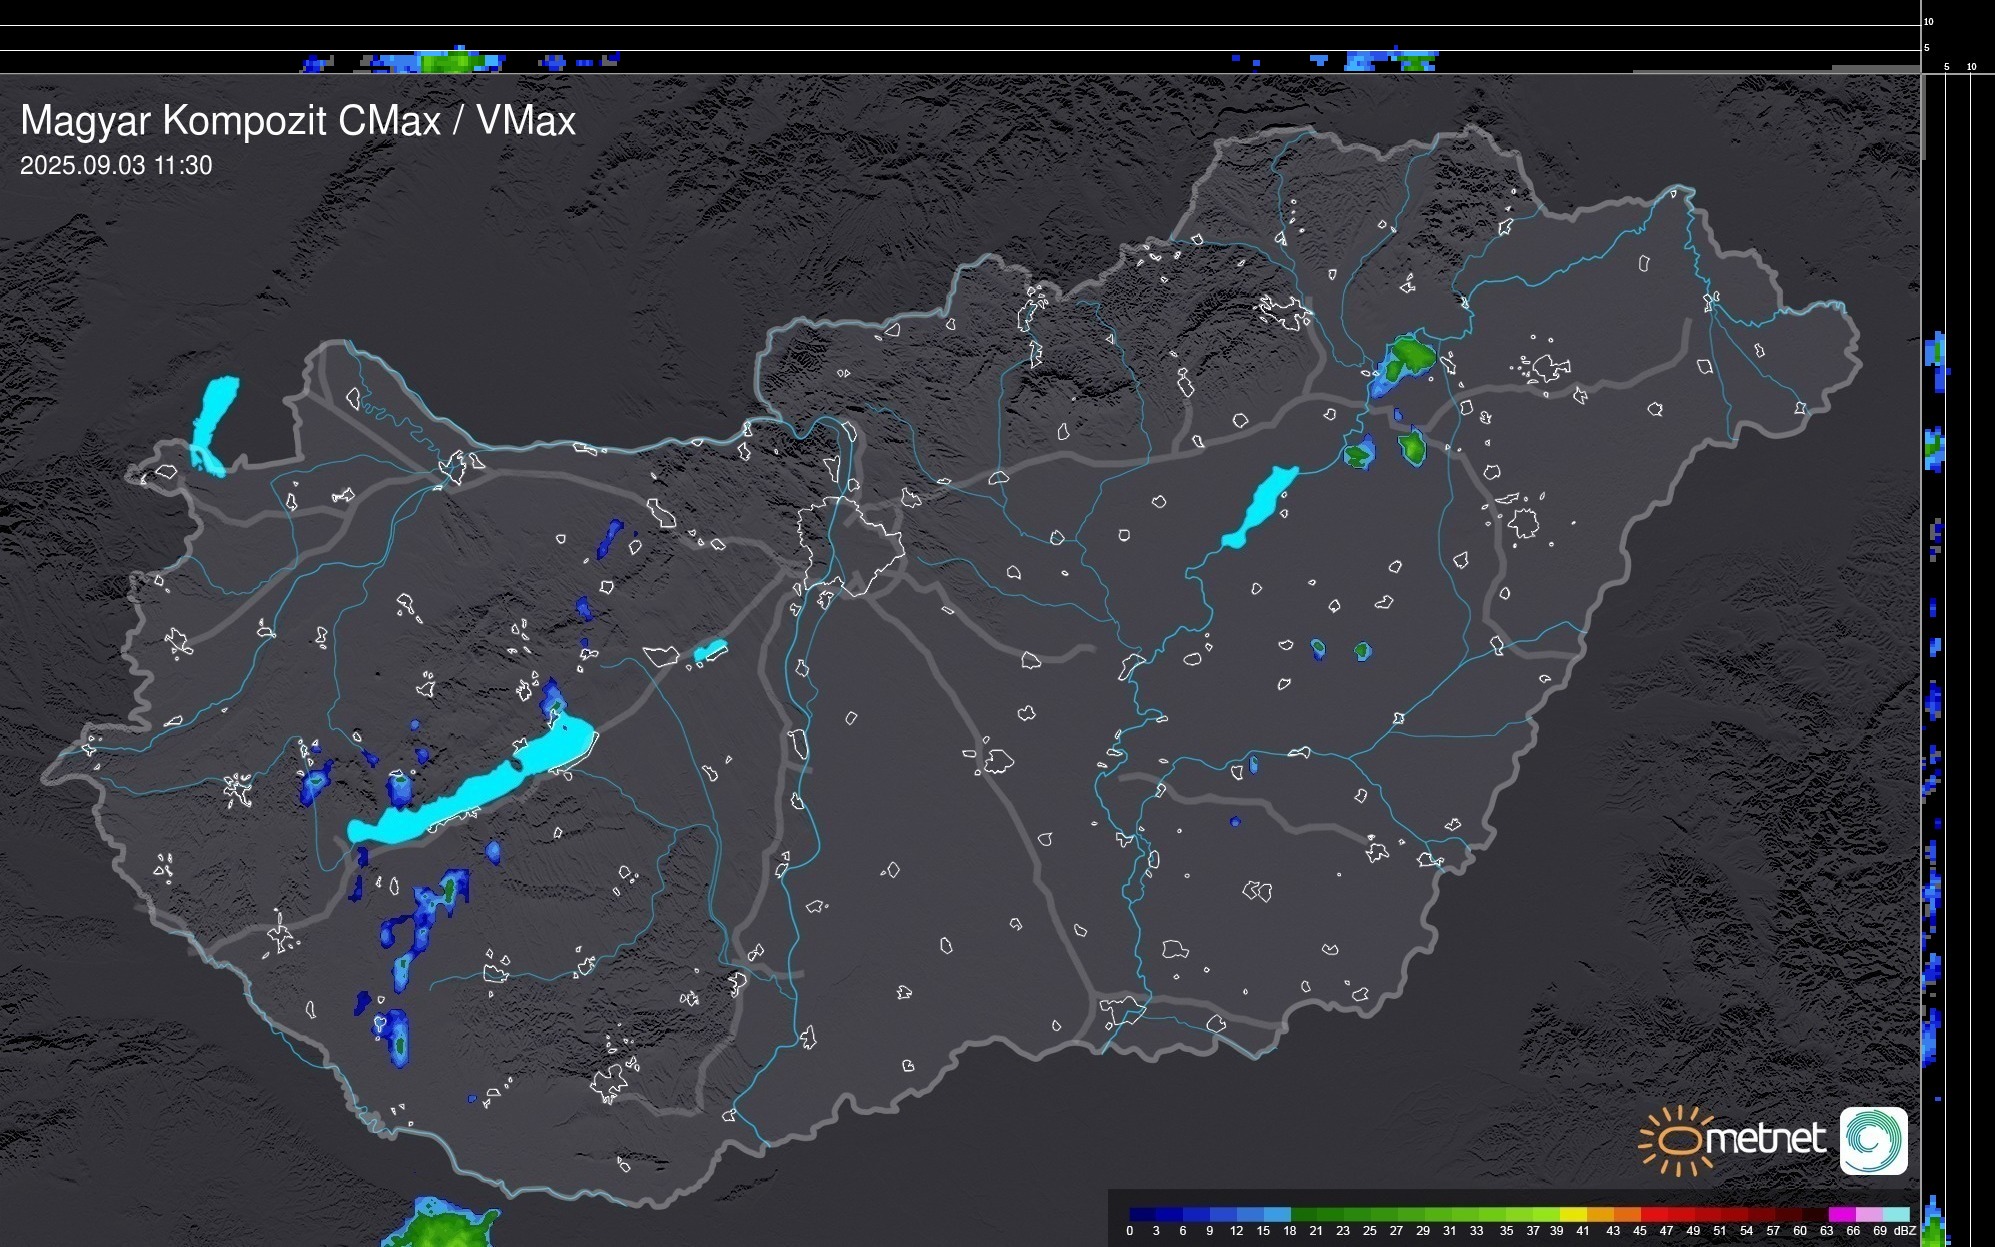Viewport: 1995px width, 1247px height.
Task: Pick the bright red 45 dBZ swatch
Action: pos(1654,1214)
